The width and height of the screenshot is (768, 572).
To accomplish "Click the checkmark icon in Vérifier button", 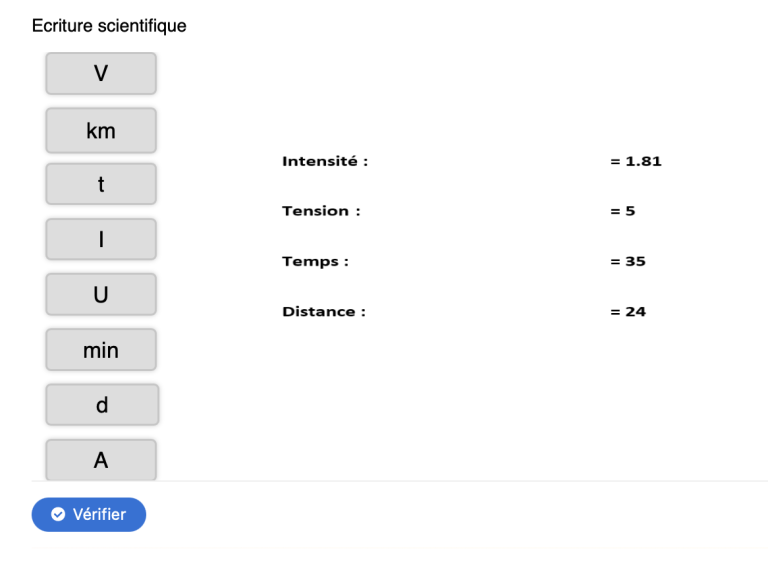I will pyautogui.click(x=58, y=514).
